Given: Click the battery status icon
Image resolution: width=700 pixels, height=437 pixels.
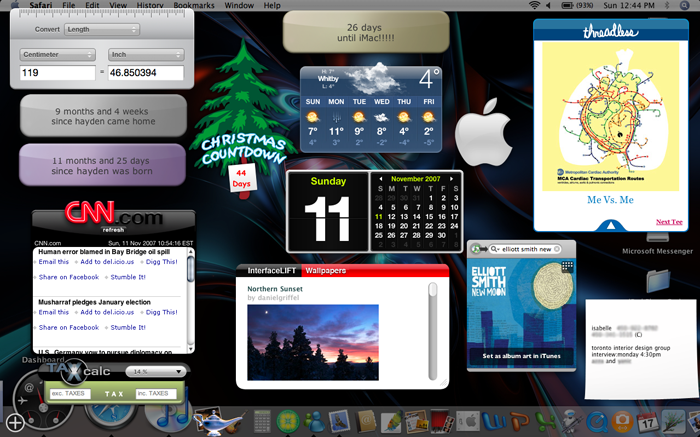Looking at the screenshot, I should pos(567,5).
